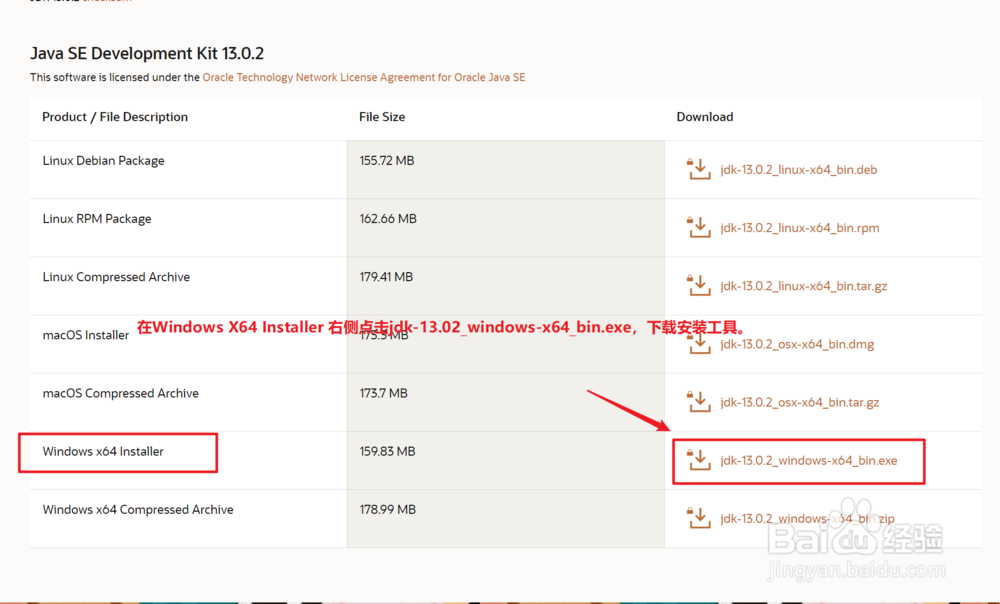1000x604 pixels.
Task: Click the 178.99 MB file size
Action: point(387,510)
